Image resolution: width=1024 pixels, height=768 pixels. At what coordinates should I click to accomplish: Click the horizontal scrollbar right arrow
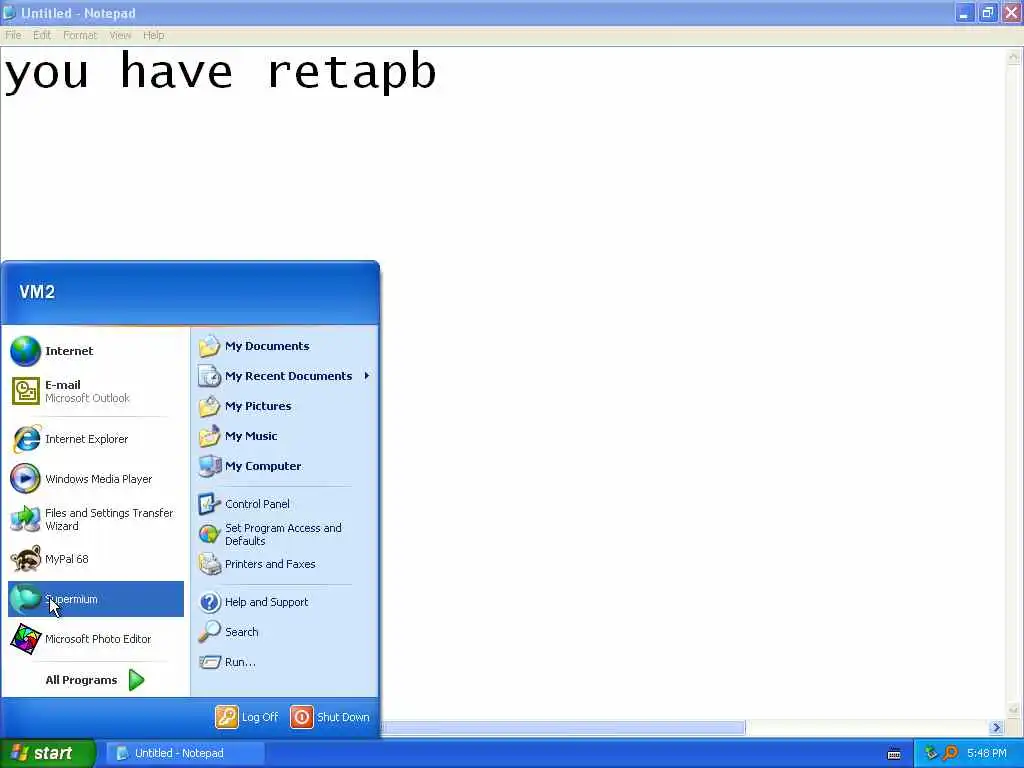pos(996,727)
